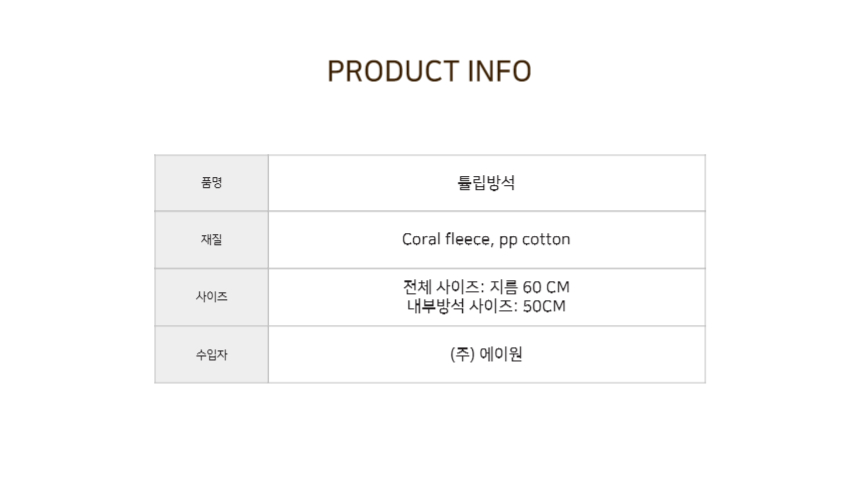Select the gray 사이즈 label cell
Image resolution: width=860 pixels, height=500 pixels.
(x=212, y=297)
